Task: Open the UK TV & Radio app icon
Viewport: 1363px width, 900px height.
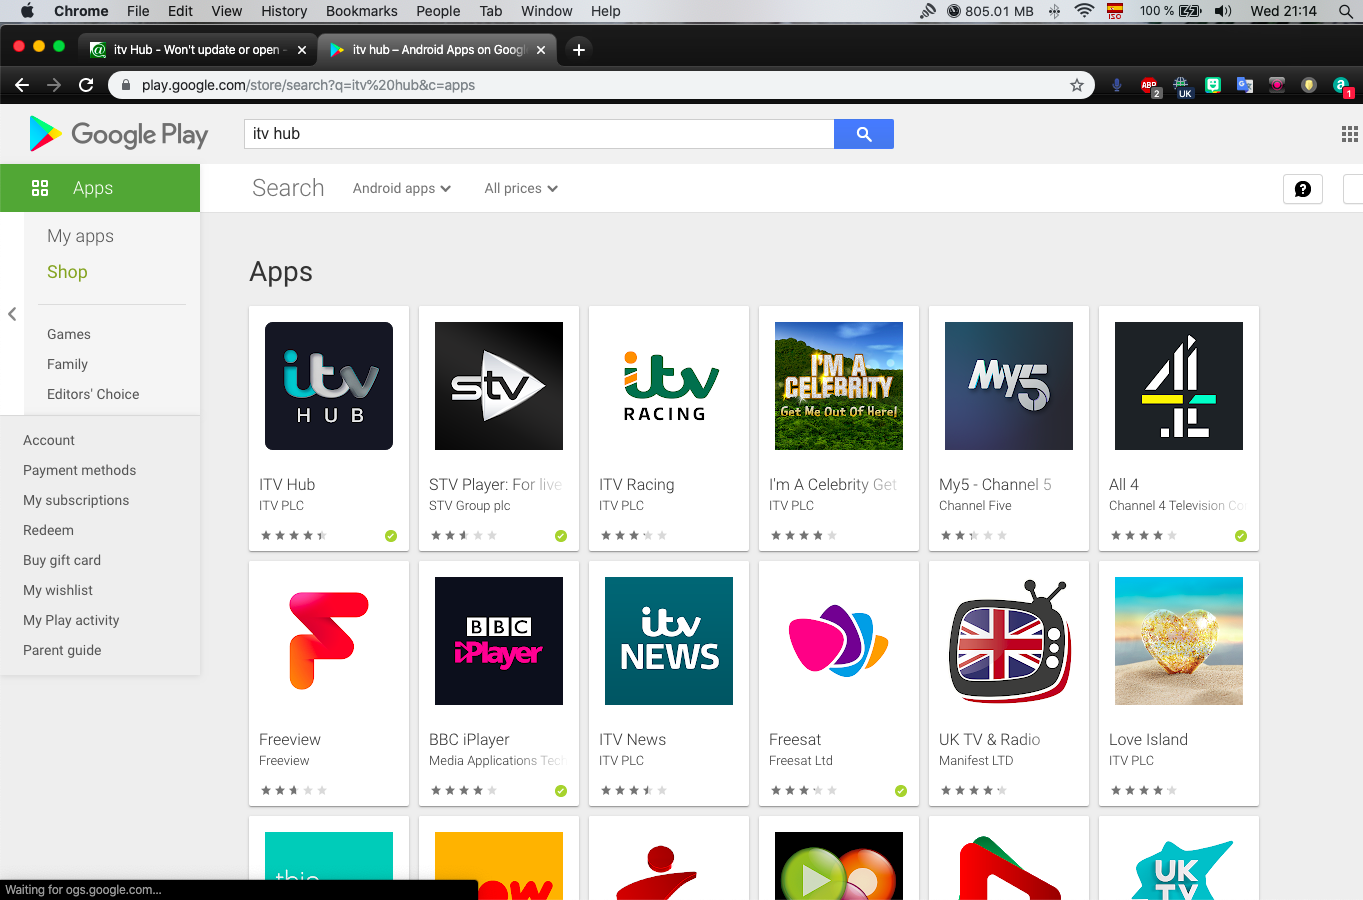Action: (1009, 641)
